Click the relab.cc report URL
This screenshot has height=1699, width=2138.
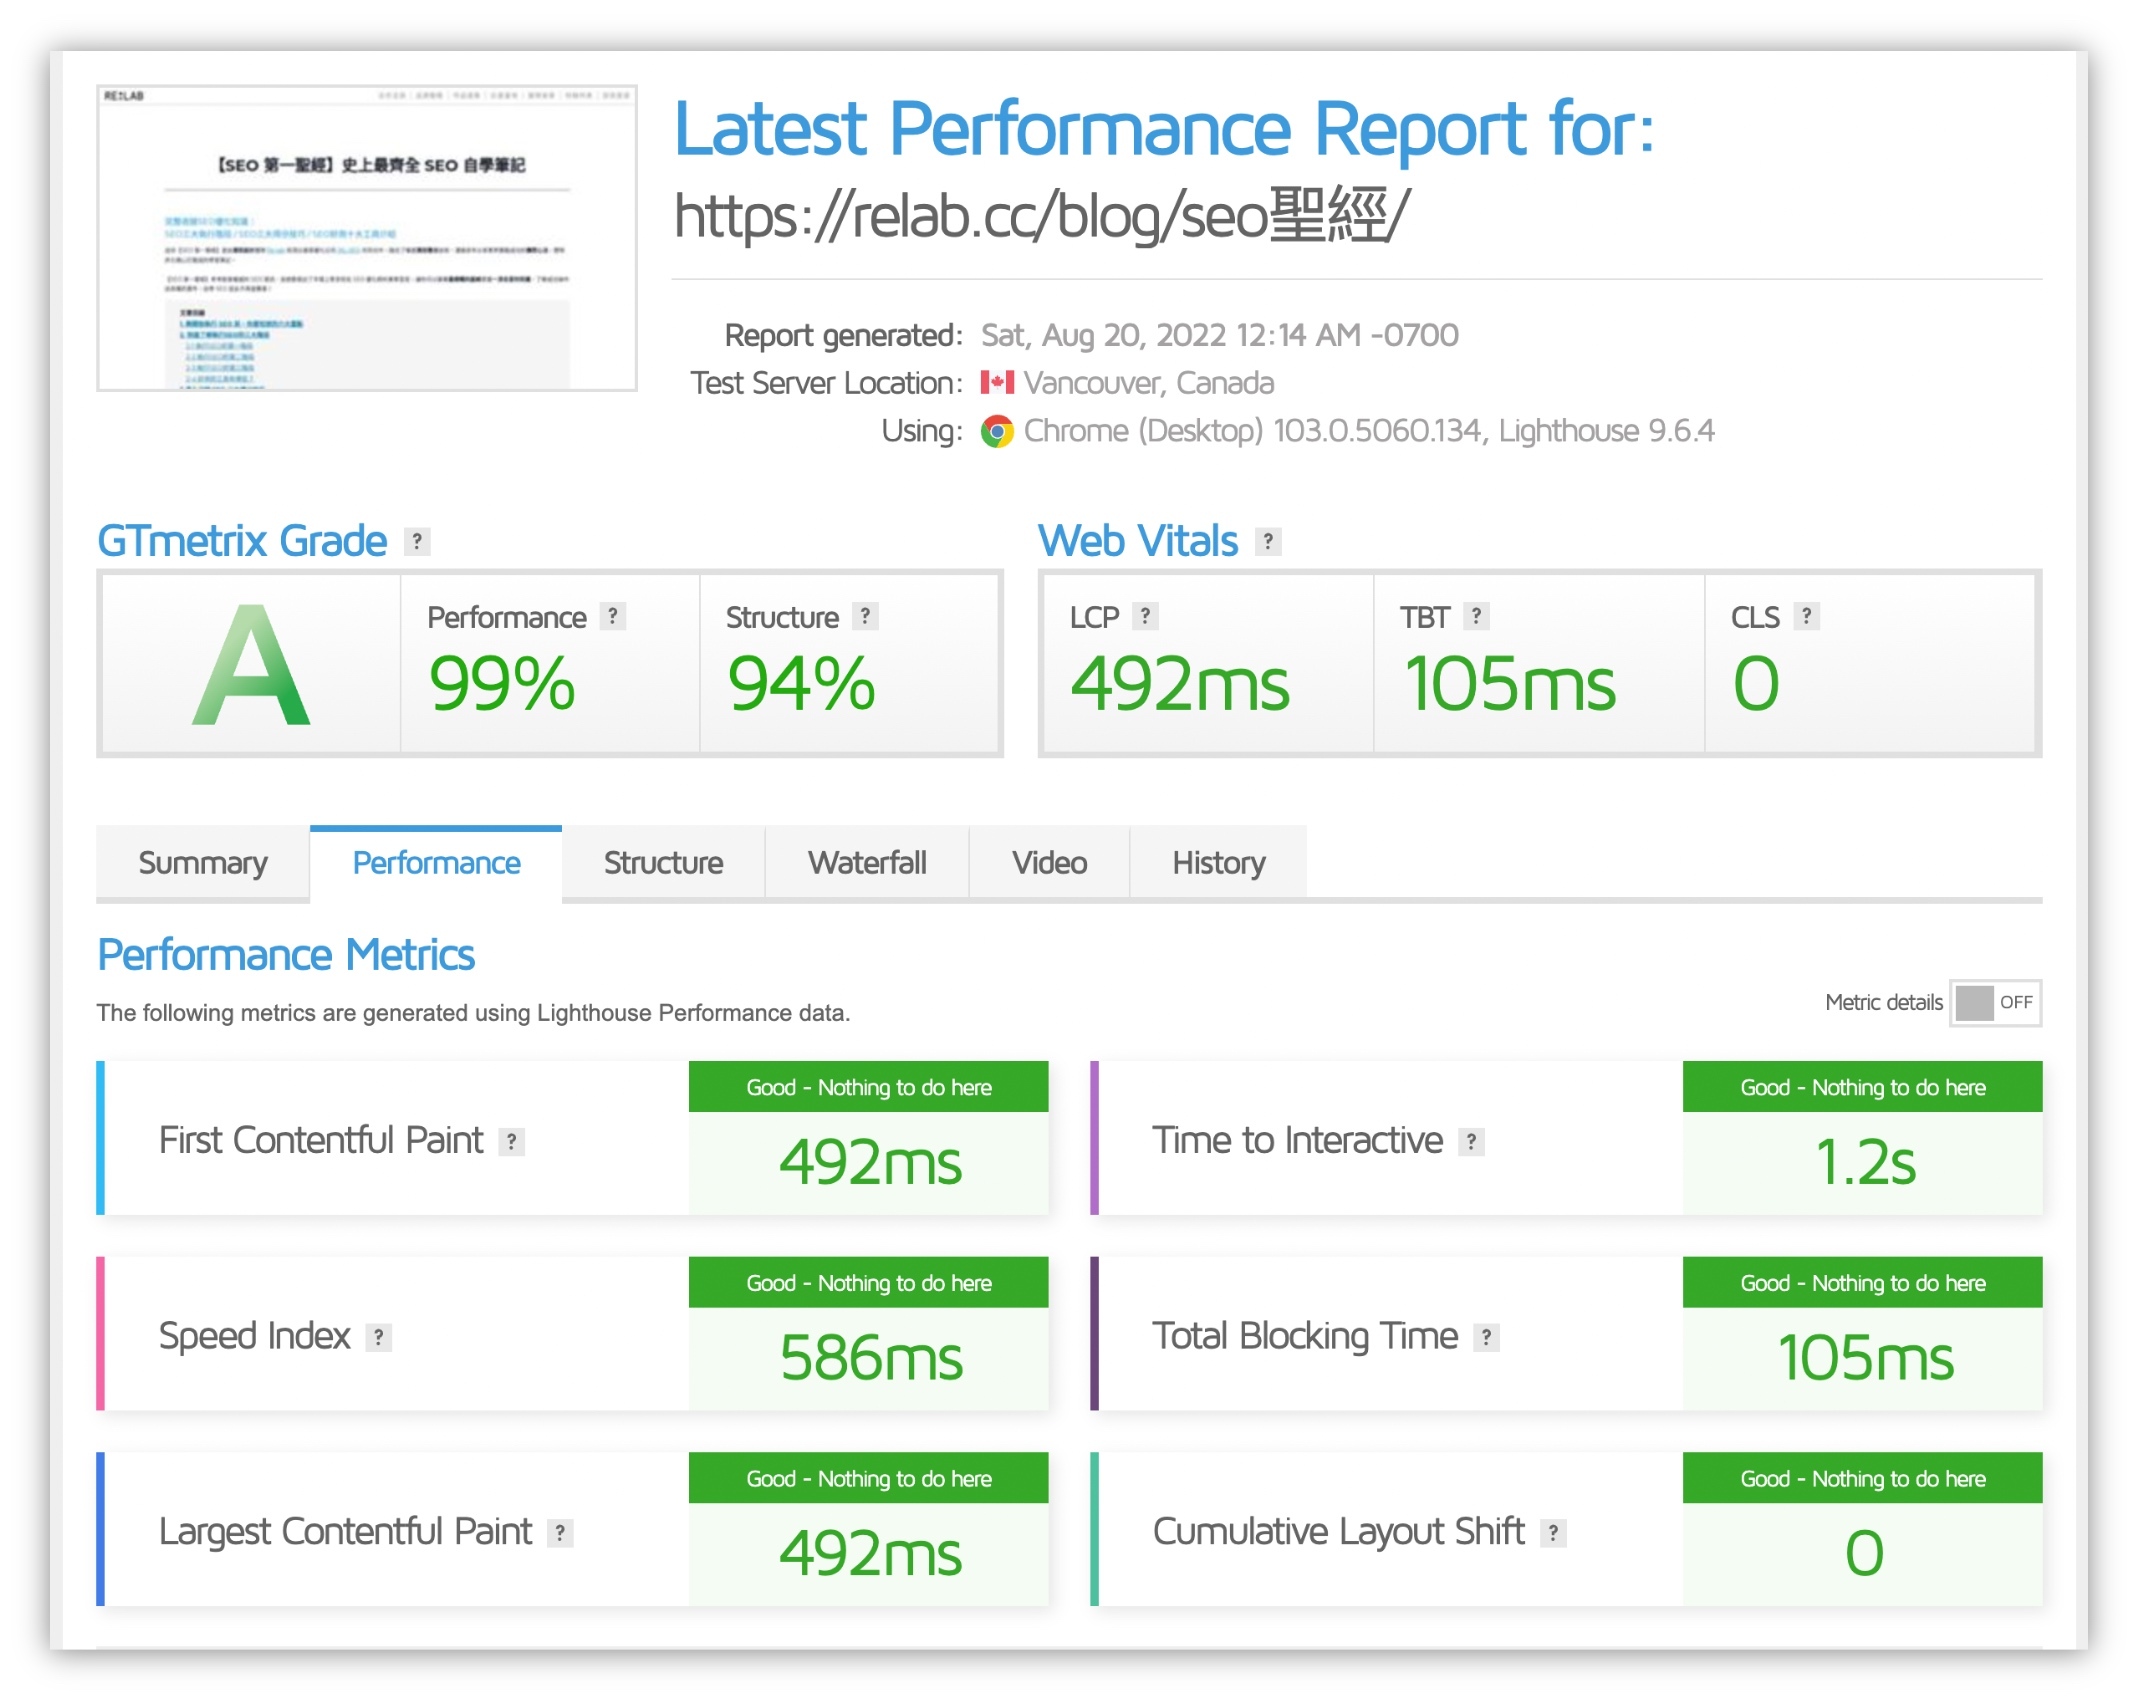point(1041,216)
